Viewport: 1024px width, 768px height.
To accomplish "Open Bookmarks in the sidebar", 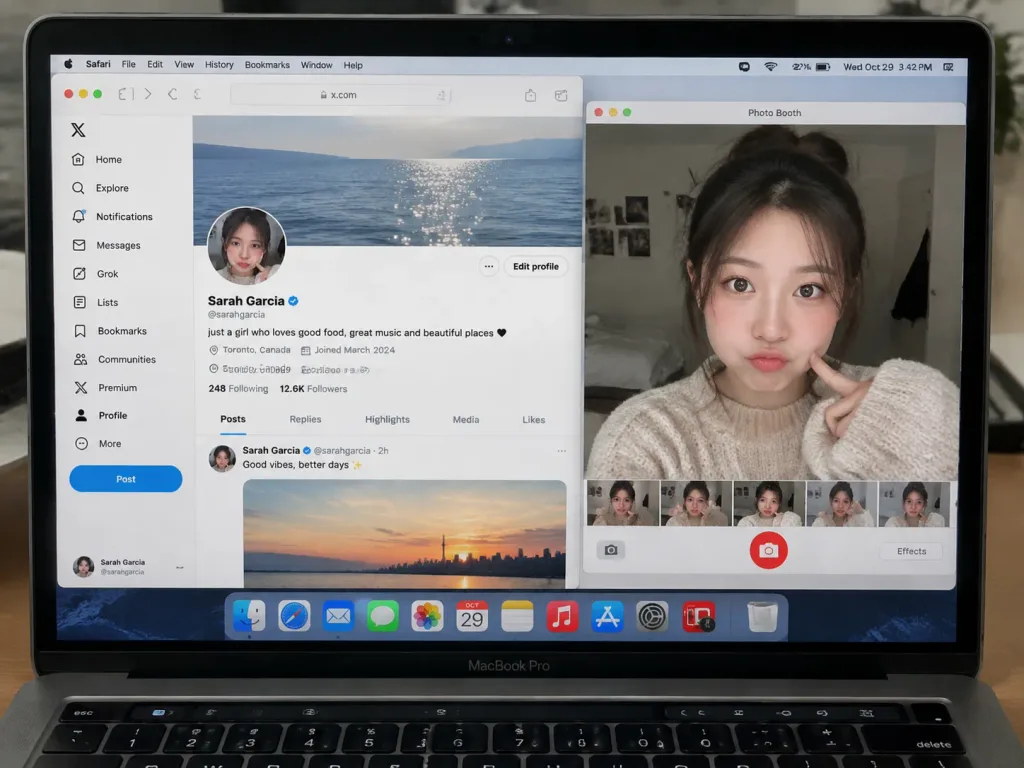I will point(109,331).
